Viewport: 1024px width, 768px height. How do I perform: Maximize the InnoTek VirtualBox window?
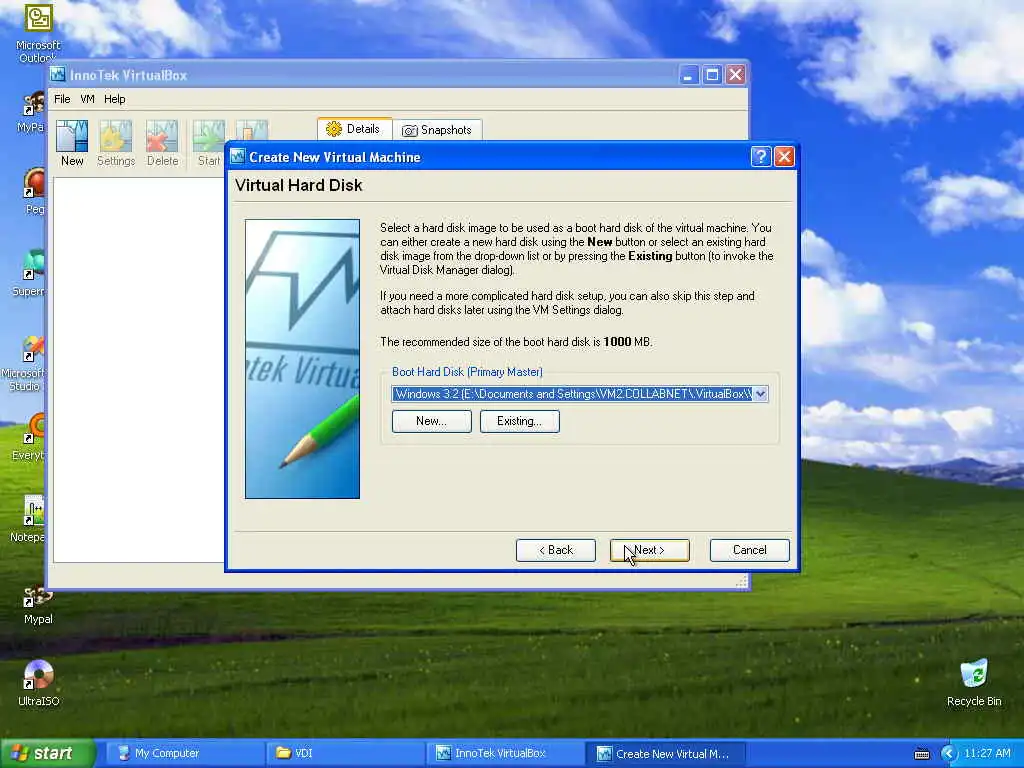point(712,75)
